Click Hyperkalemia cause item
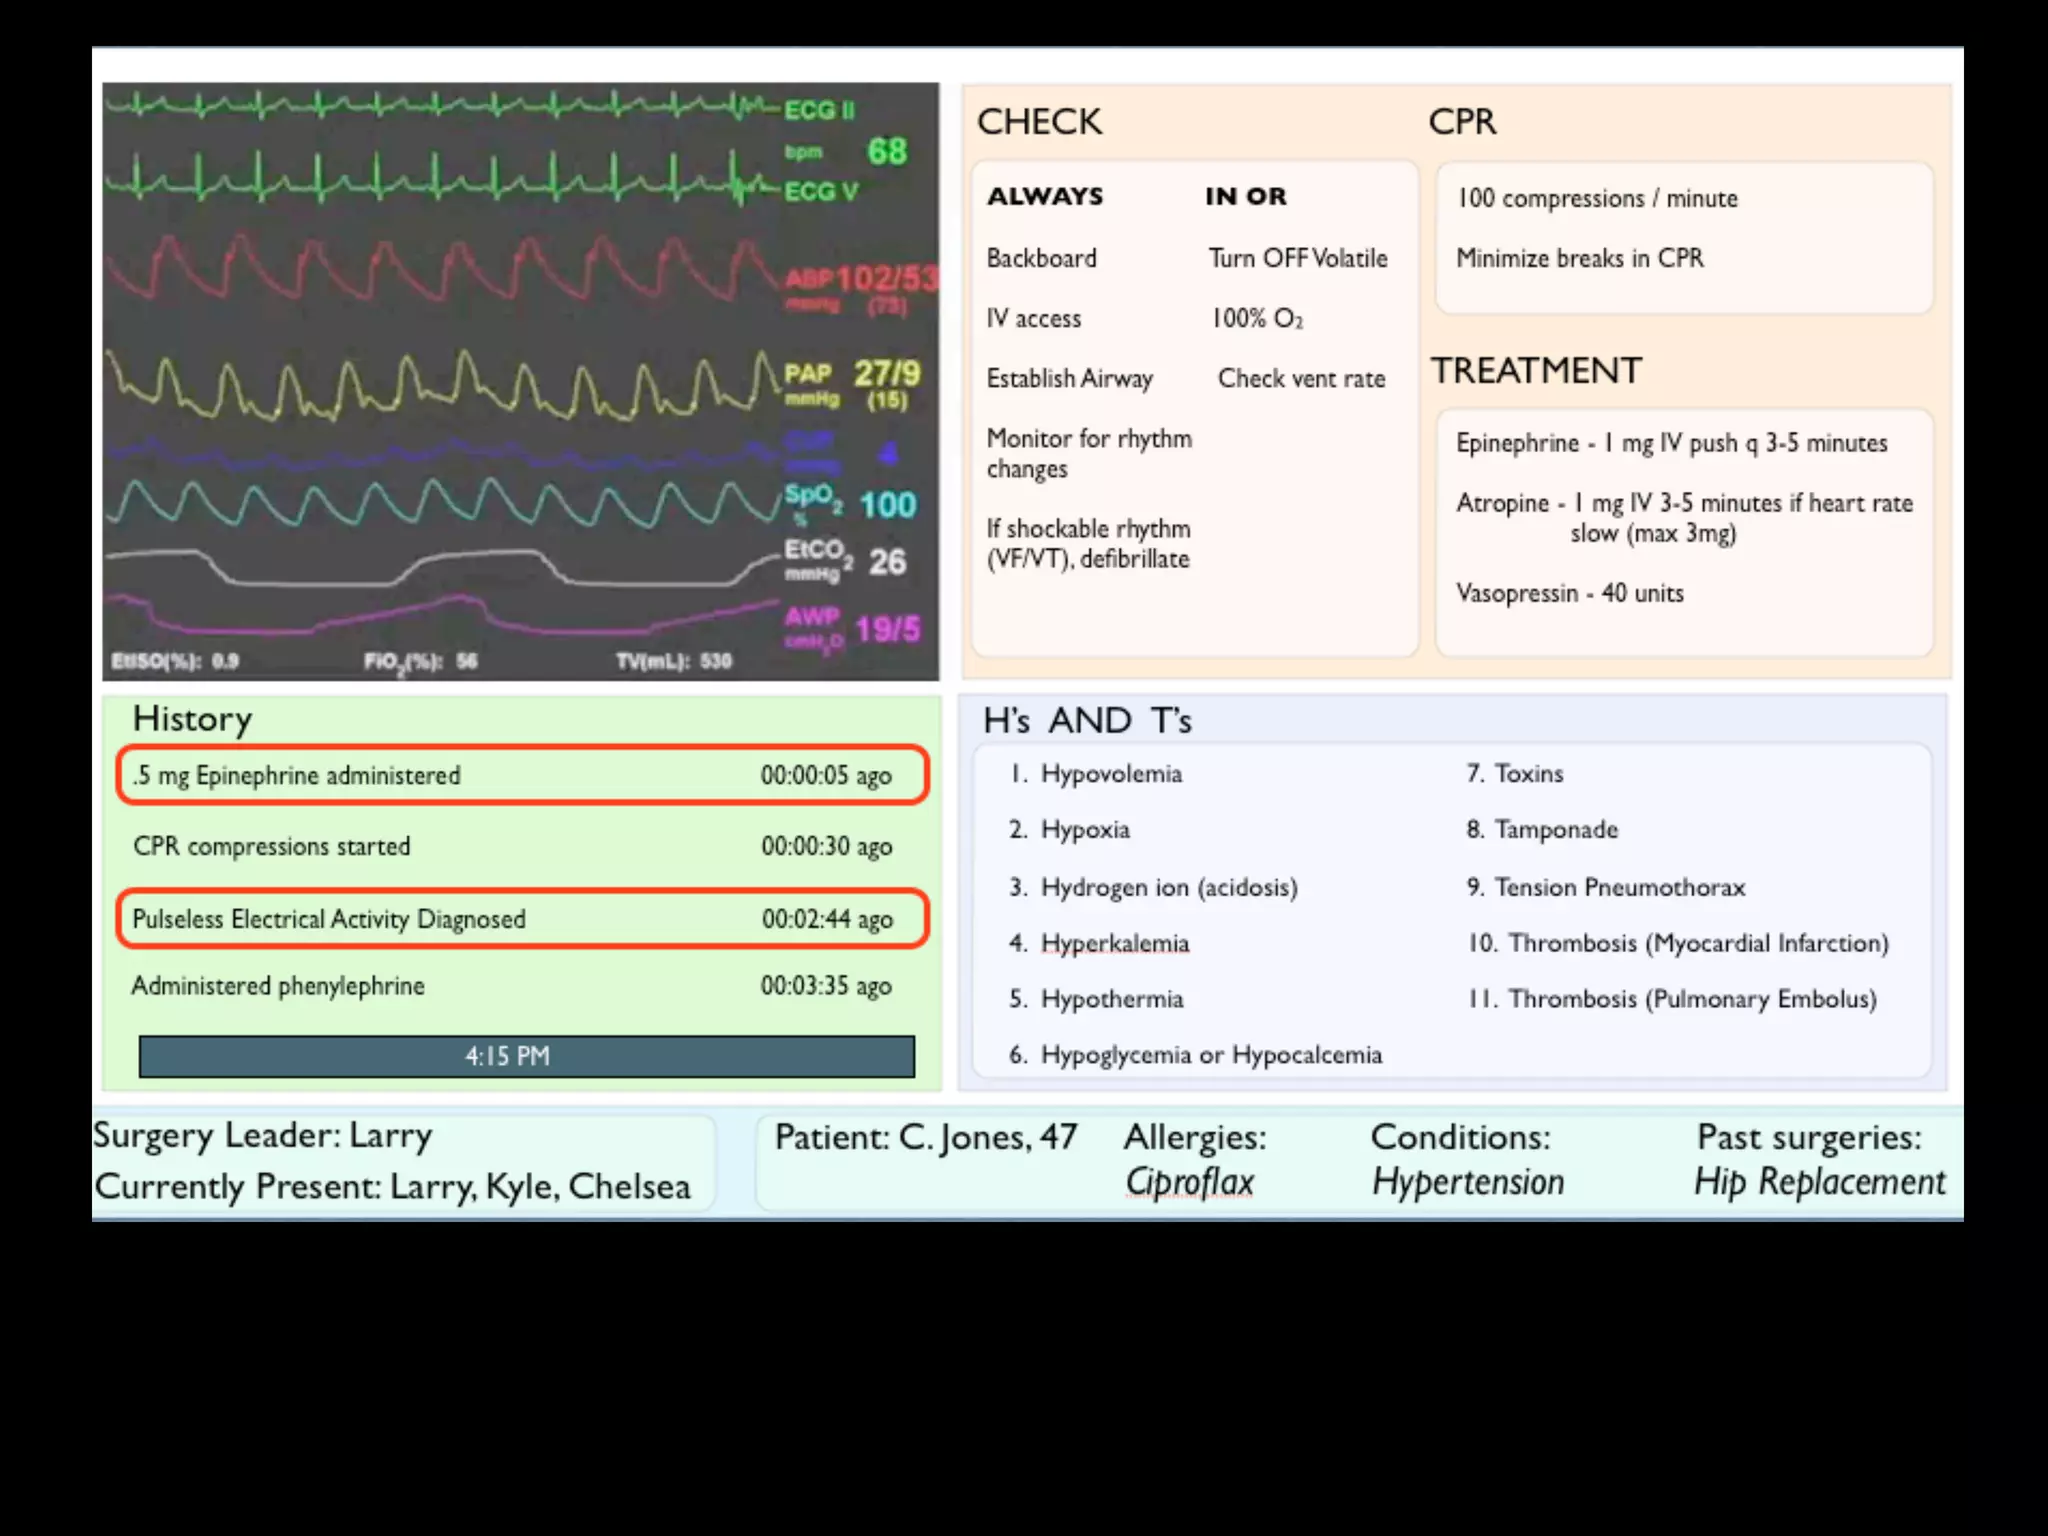The width and height of the screenshot is (2048, 1536). click(x=1114, y=943)
